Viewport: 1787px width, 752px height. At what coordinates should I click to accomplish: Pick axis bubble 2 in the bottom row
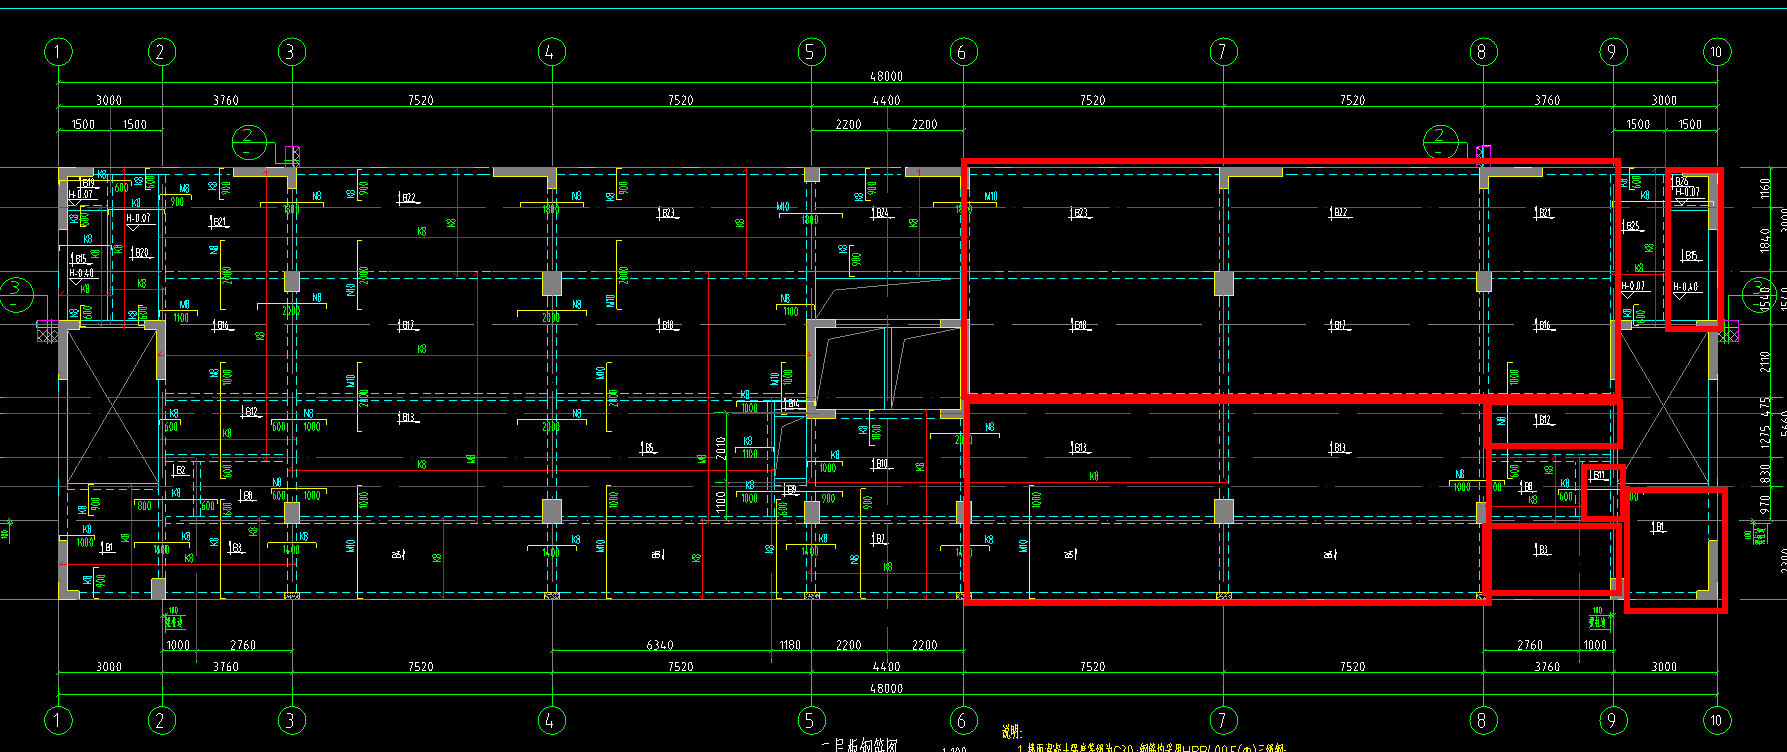coord(161,720)
